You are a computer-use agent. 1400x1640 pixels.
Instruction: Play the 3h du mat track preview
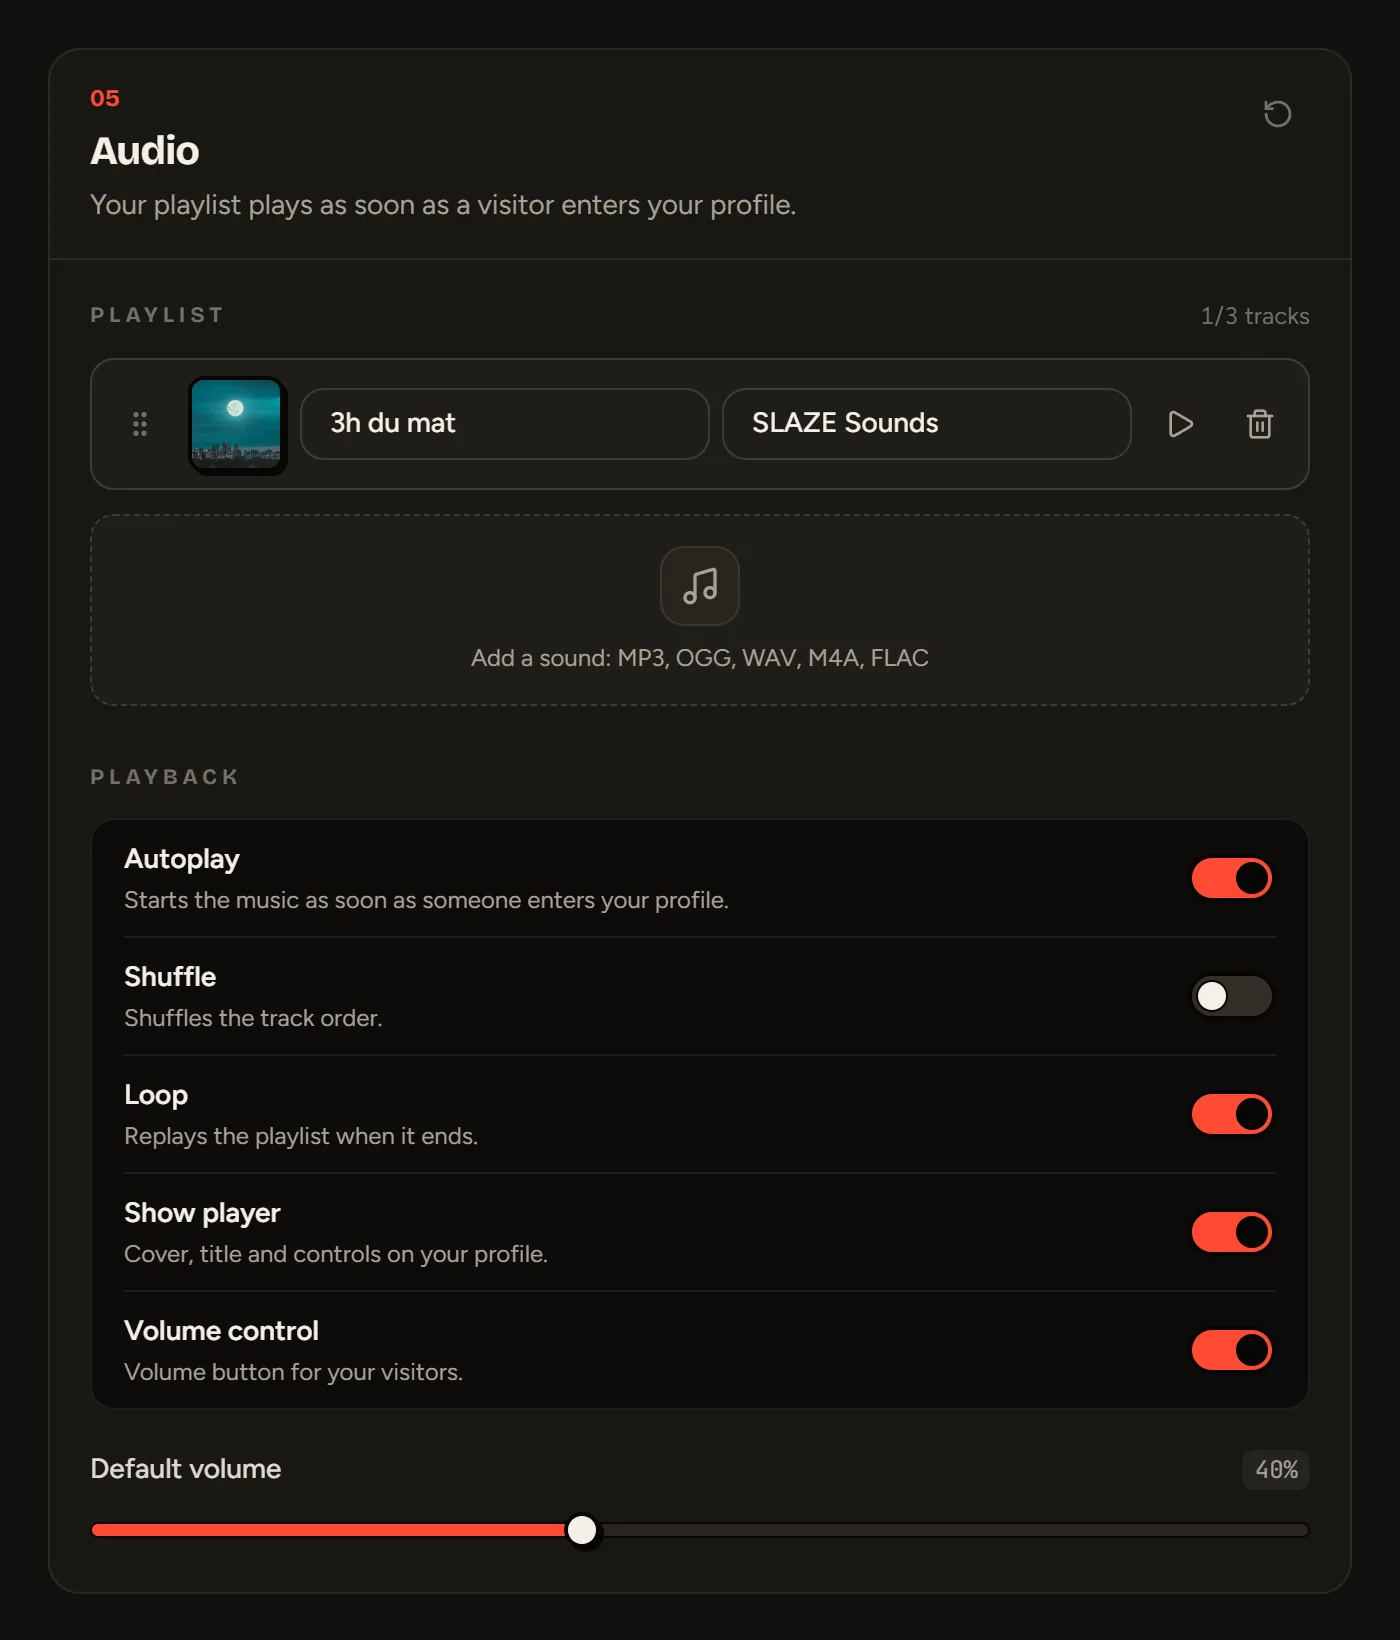pyautogui.click(x=1180, y=424)
